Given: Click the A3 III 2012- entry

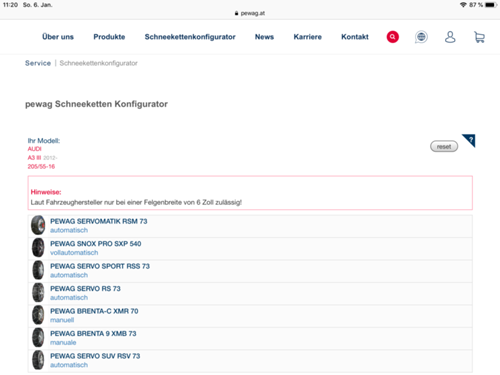Looking at the screenshot, I should 42,157.
